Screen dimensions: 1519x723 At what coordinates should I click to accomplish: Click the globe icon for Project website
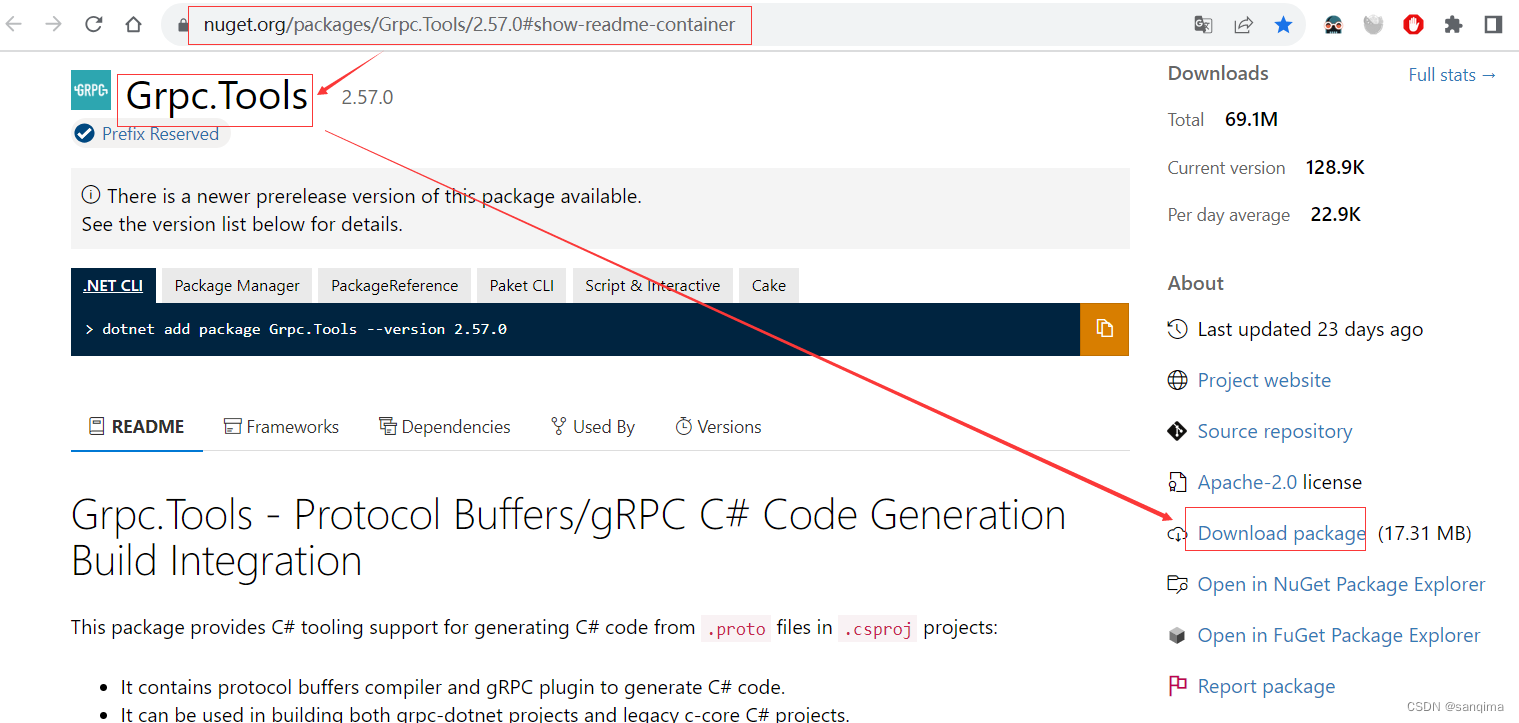[x=1178, y=380]
